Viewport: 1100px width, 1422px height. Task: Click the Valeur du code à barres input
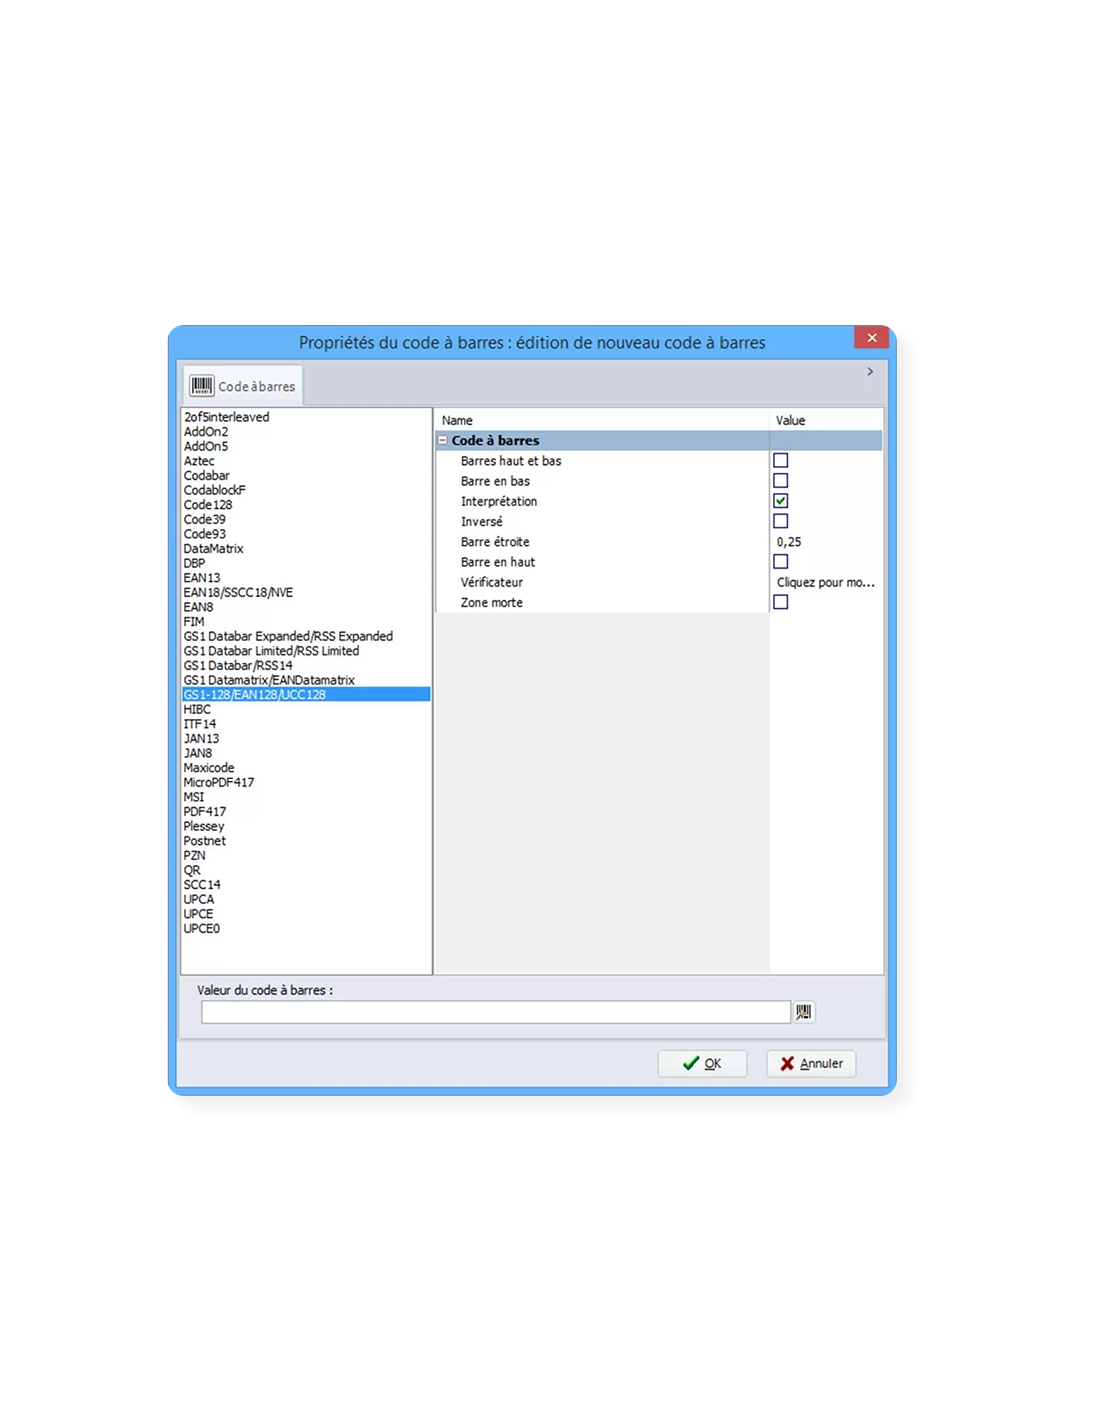495,1012
